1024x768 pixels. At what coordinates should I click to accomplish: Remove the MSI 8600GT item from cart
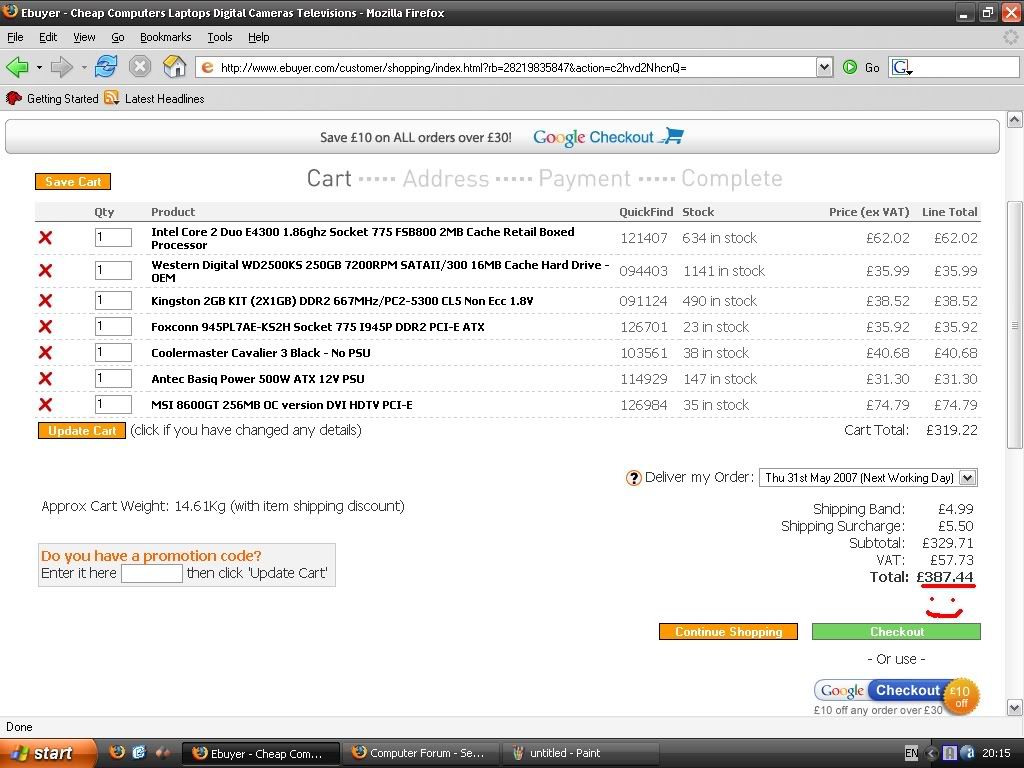pyautogui.click(x=45, y=405)
